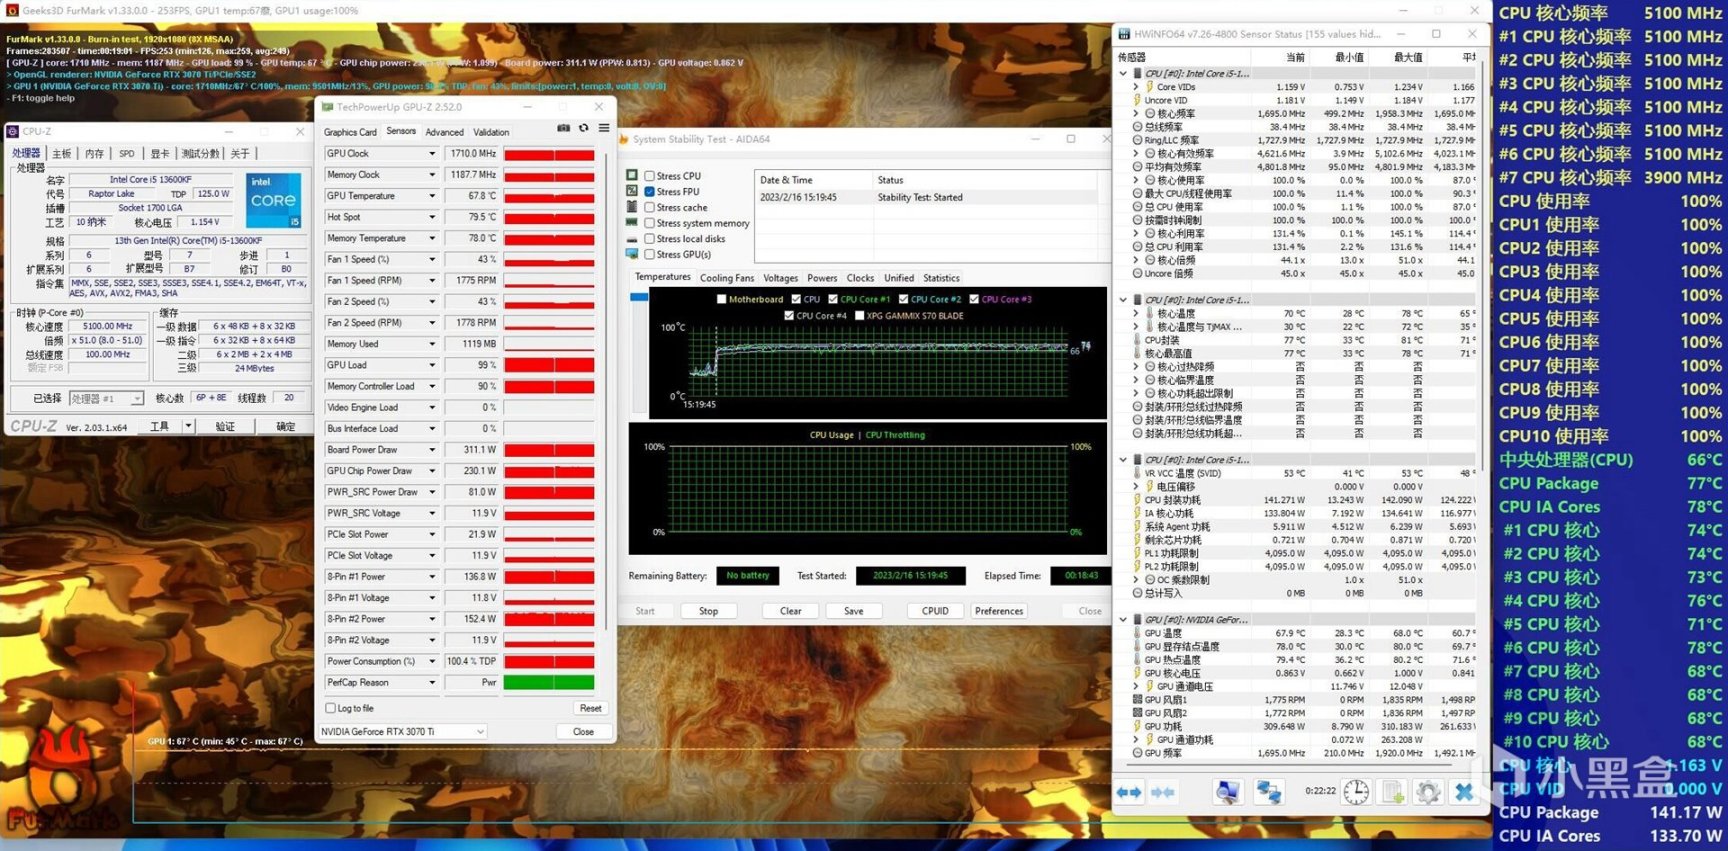
Task: Click the HWiNFO64 title bar icon
Action: 1124,34
